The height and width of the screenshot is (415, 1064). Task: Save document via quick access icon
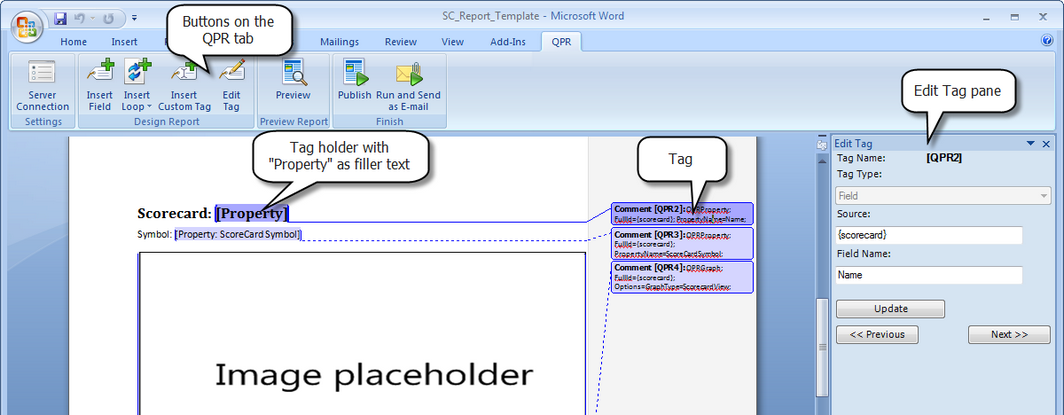[x=60, y=18]
